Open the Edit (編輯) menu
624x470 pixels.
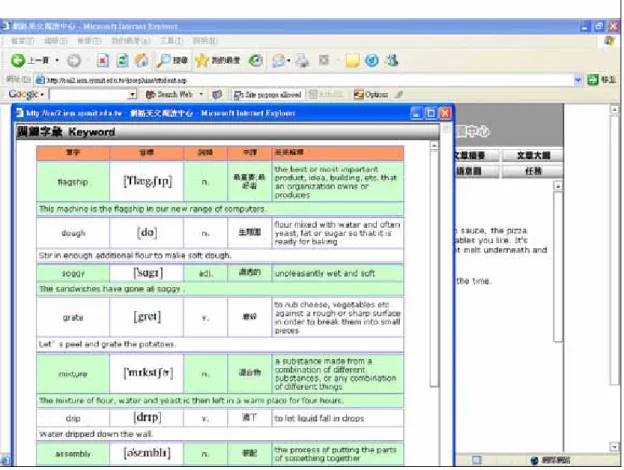tap(56, 41)
